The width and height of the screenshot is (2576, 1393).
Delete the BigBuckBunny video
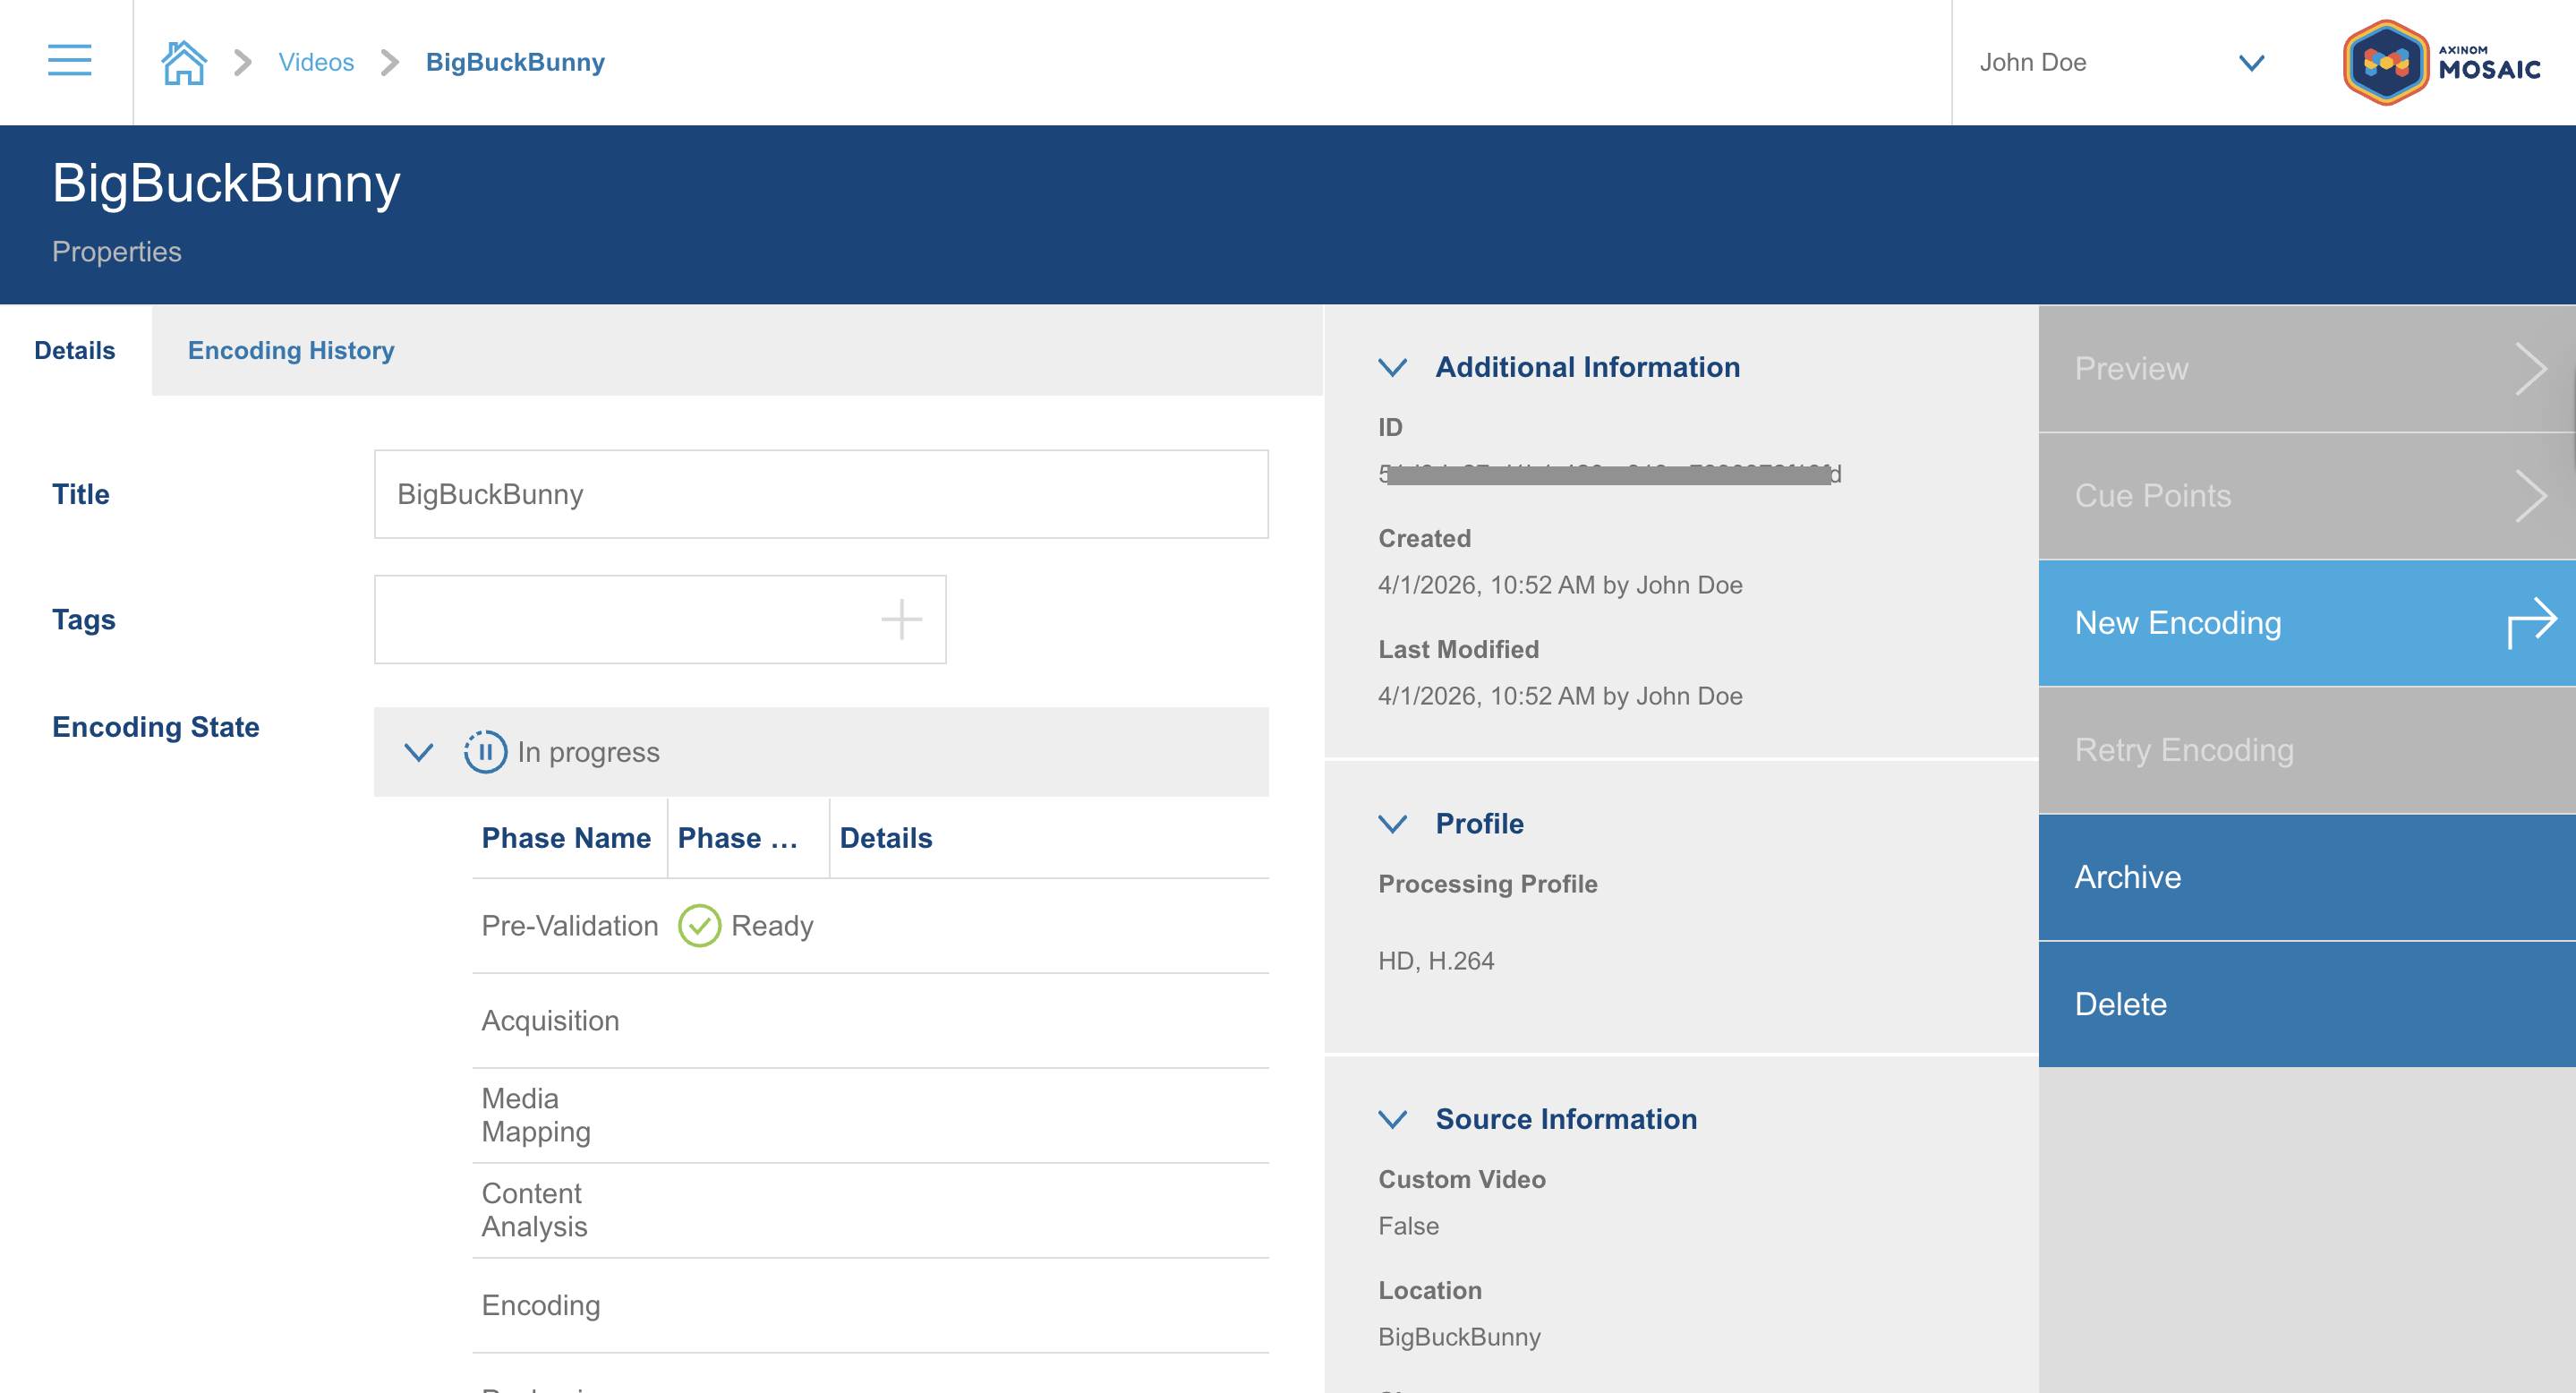[x=2120, y=1003]
